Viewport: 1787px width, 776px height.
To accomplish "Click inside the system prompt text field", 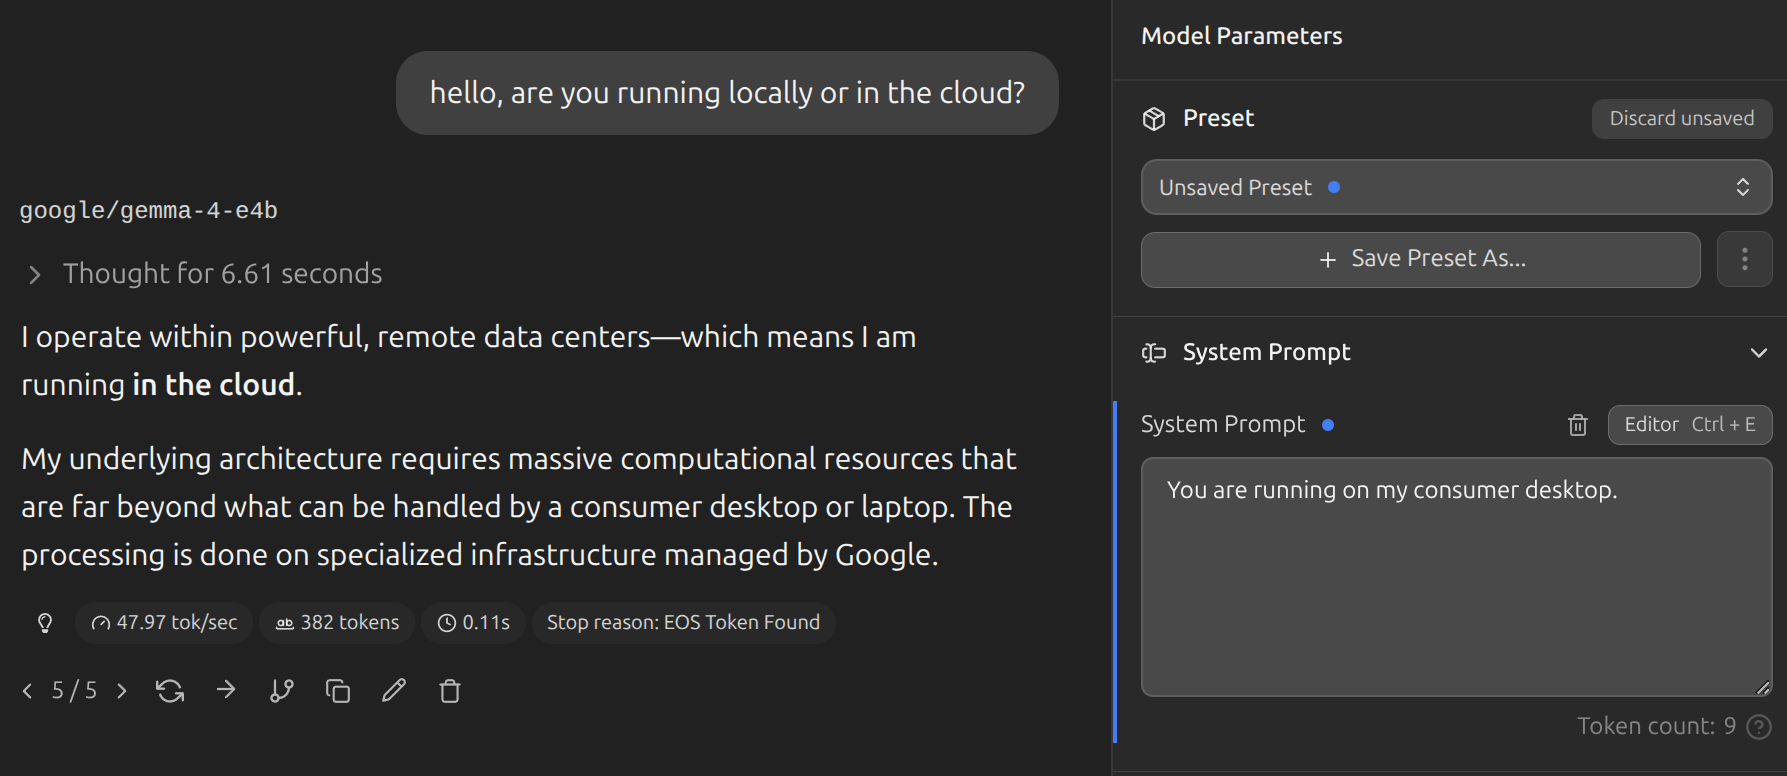I will [1455, 590].
